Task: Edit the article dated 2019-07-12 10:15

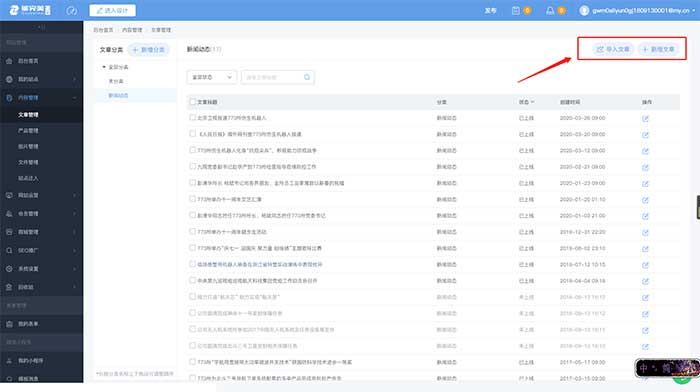Action: click(x=645, y=265)
